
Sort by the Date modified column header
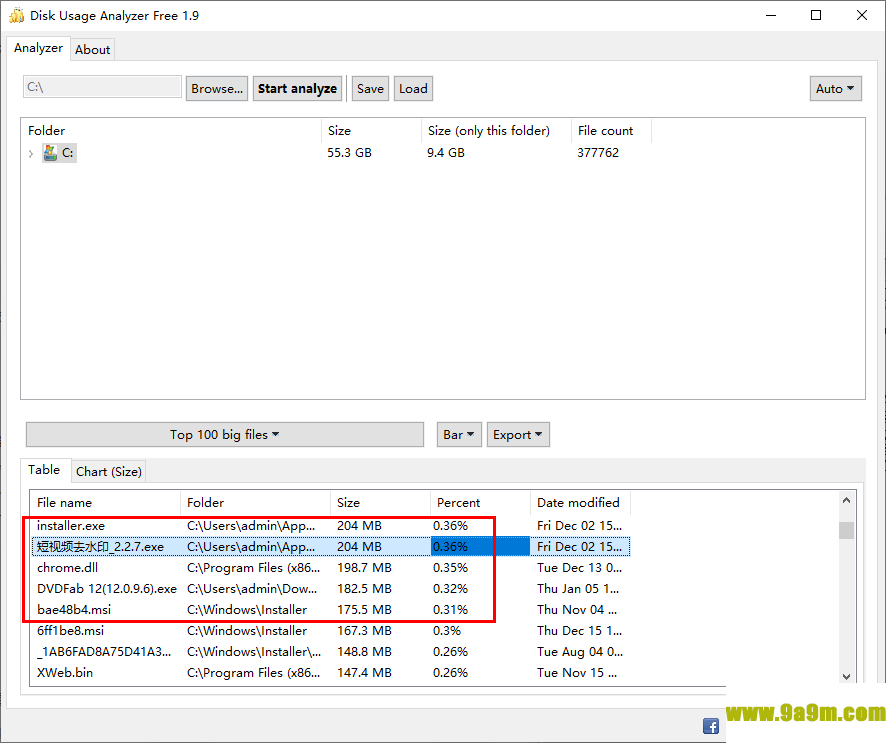[x=580, y=502]
